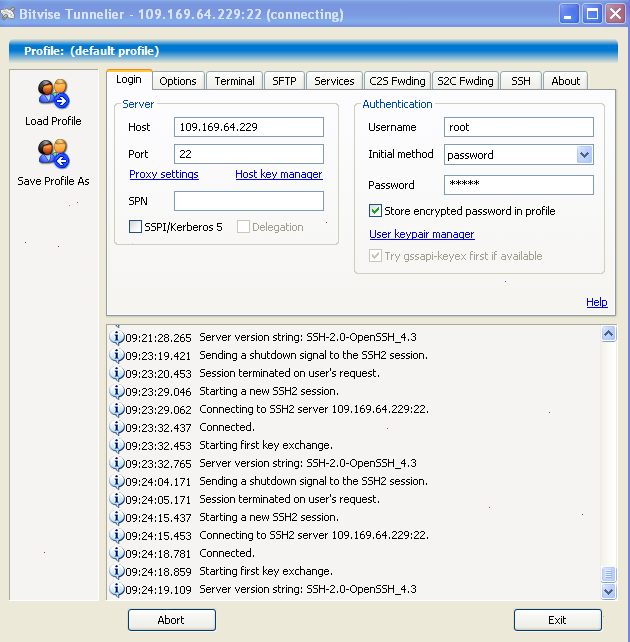
Task: Click info icon beside 09:24:19.109 log entry
Action: 117,590
